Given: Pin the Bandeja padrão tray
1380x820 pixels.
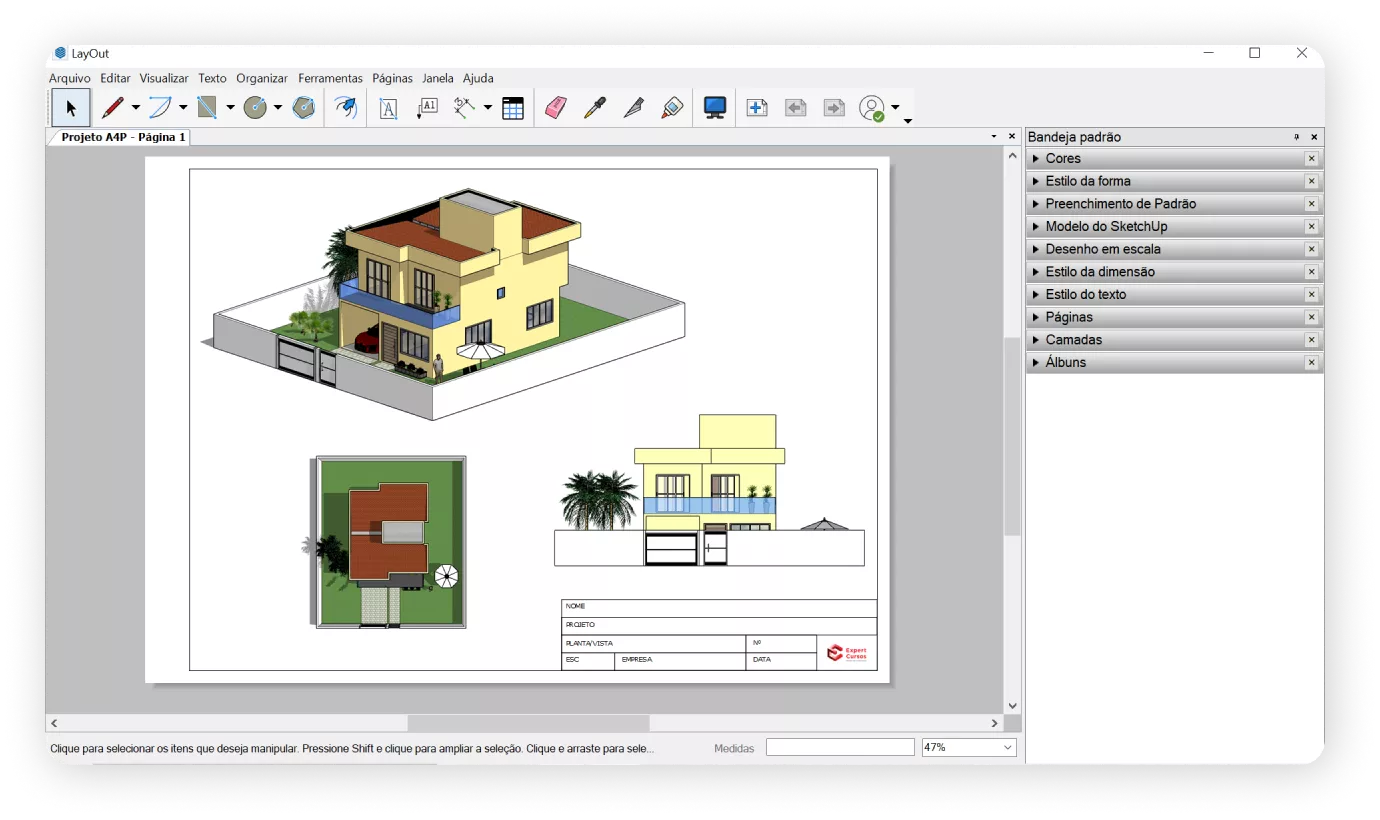Looking at the screenshot, I should (1296, 137).
